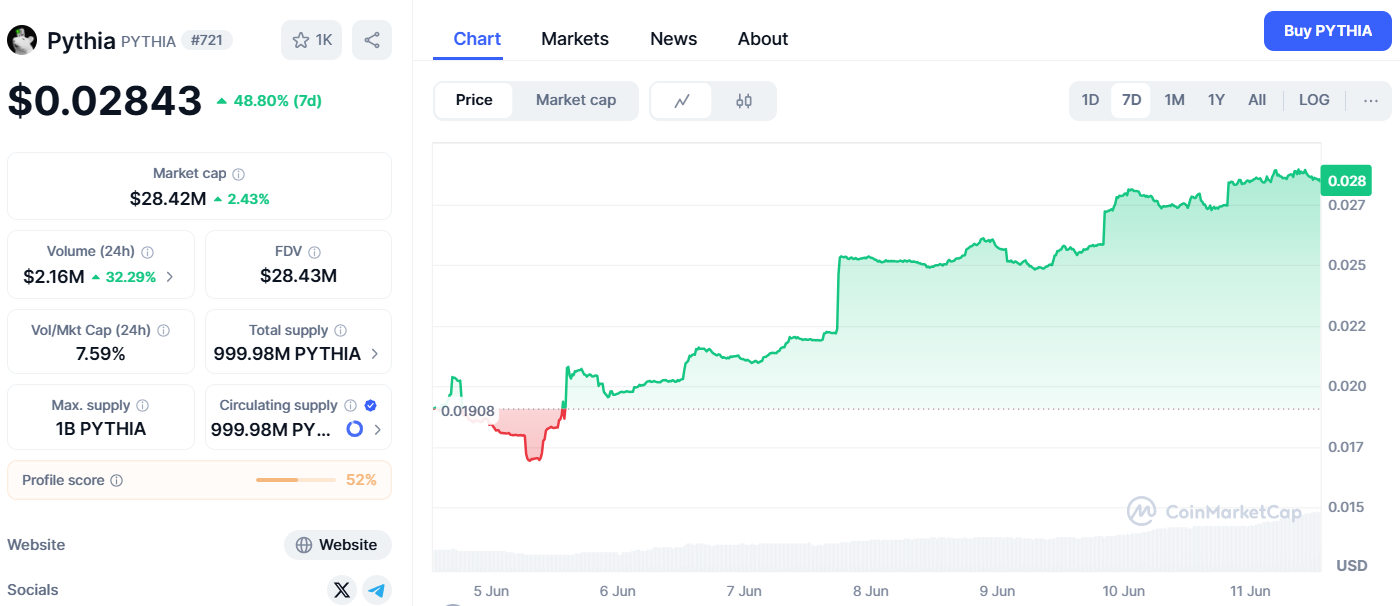
Task: Click FDV info icon
Action: coord(314,252)
